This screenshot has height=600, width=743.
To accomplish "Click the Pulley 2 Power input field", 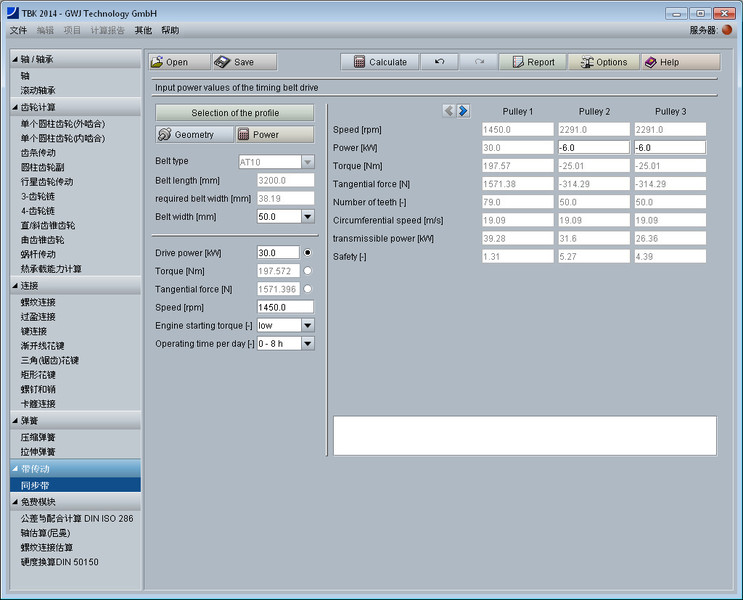I will [593, 147].
